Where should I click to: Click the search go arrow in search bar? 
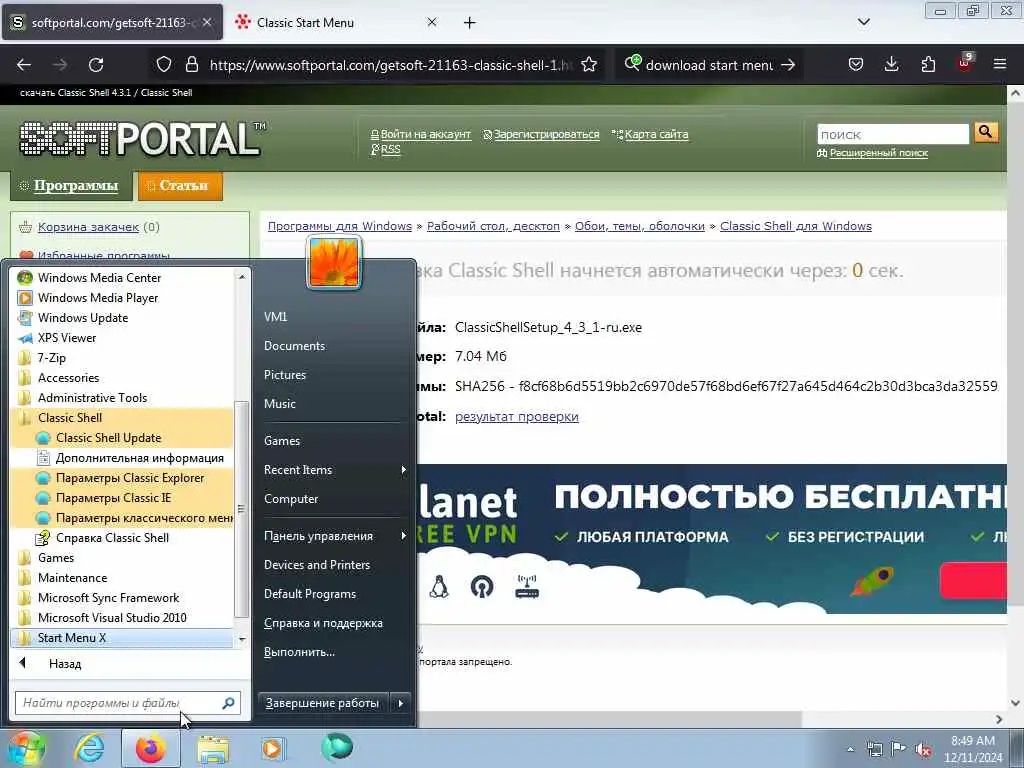[789, 65]
